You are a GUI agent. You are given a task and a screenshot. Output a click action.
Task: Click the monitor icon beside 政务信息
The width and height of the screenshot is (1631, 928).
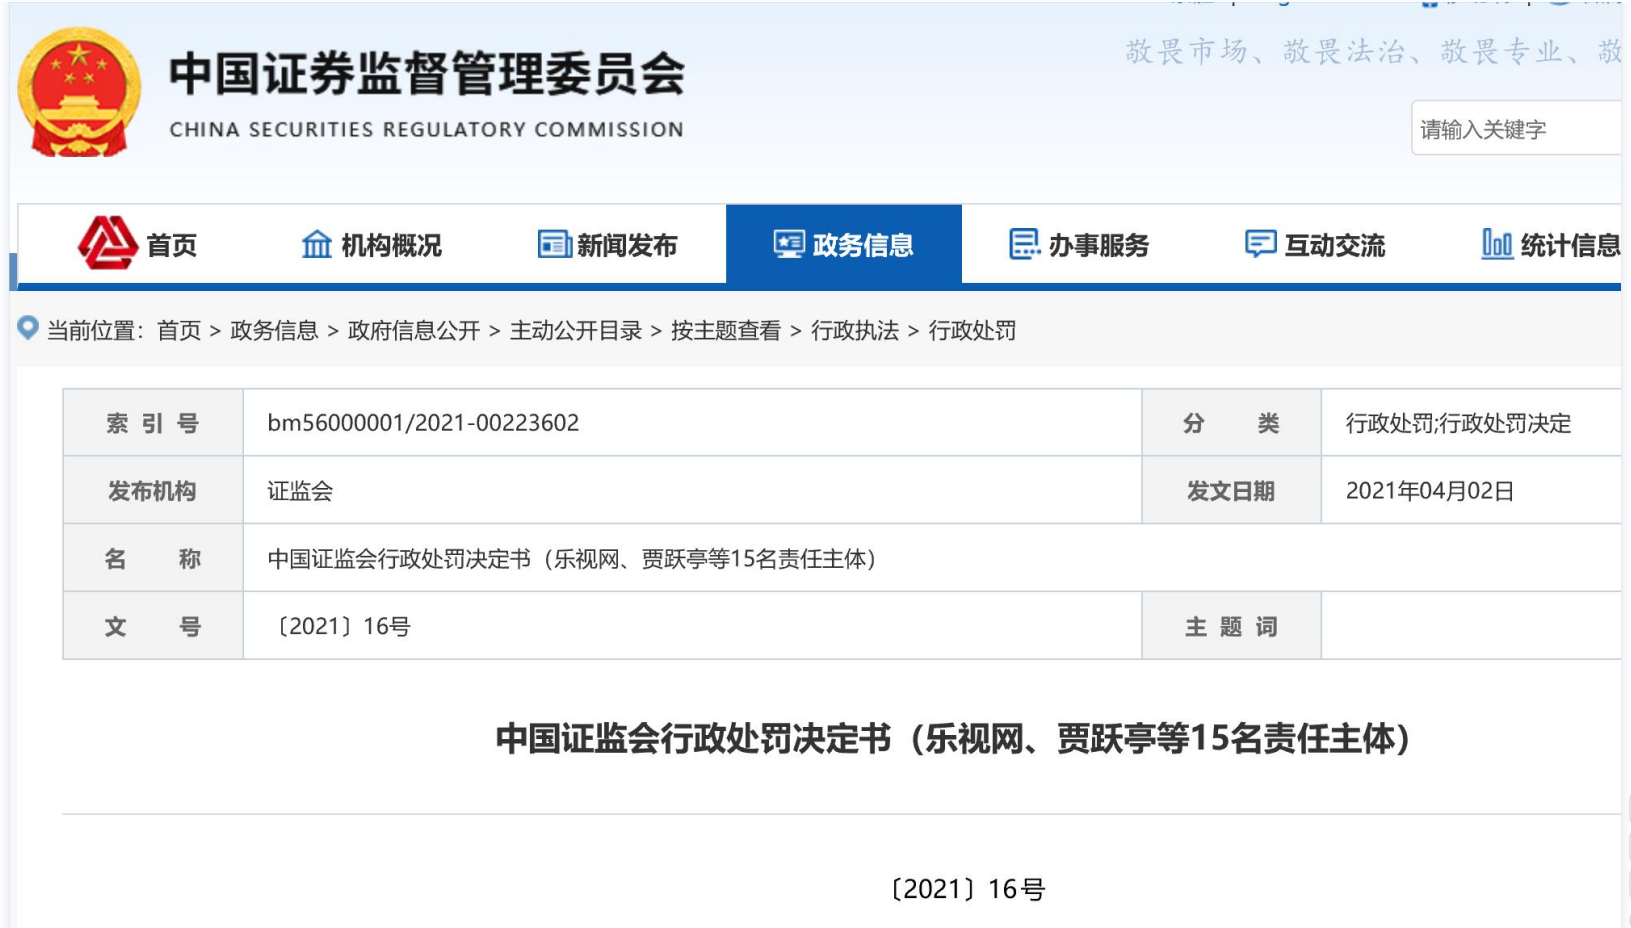[789, 244]
